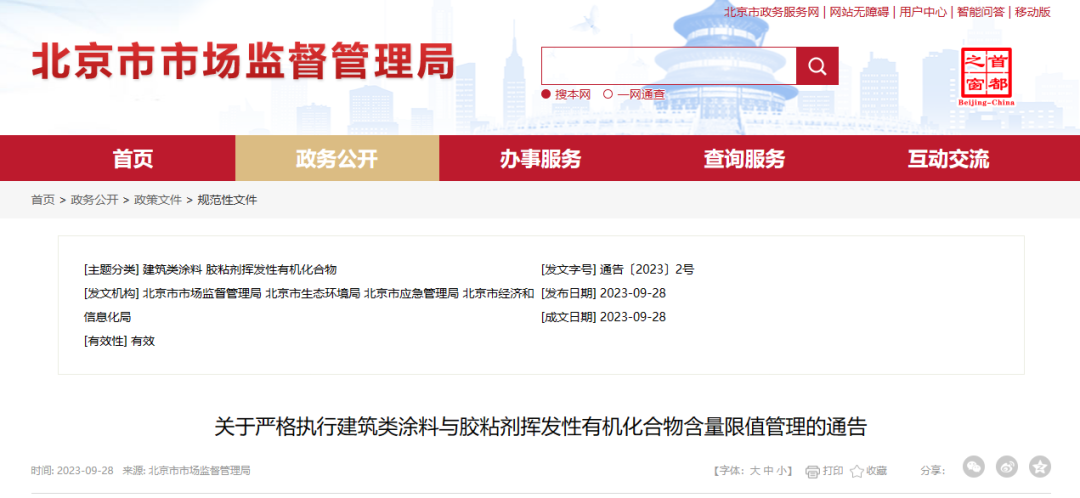
Task: Set font size to 中
Action: point(767,471)
